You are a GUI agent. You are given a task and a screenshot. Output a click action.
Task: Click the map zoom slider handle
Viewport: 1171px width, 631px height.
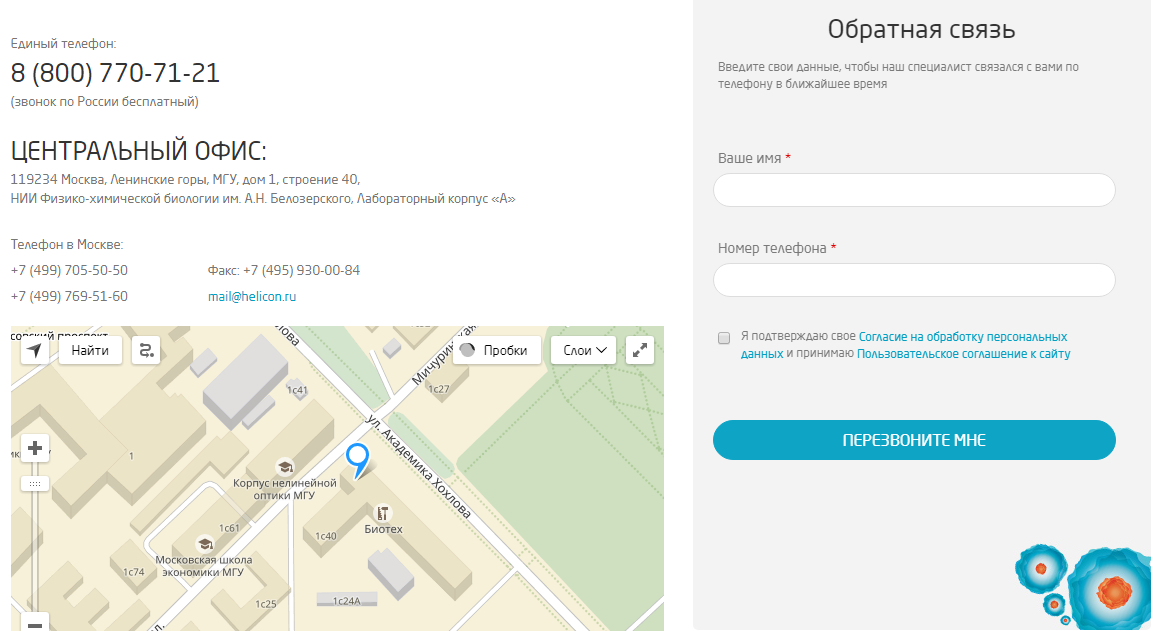[35, 484]
